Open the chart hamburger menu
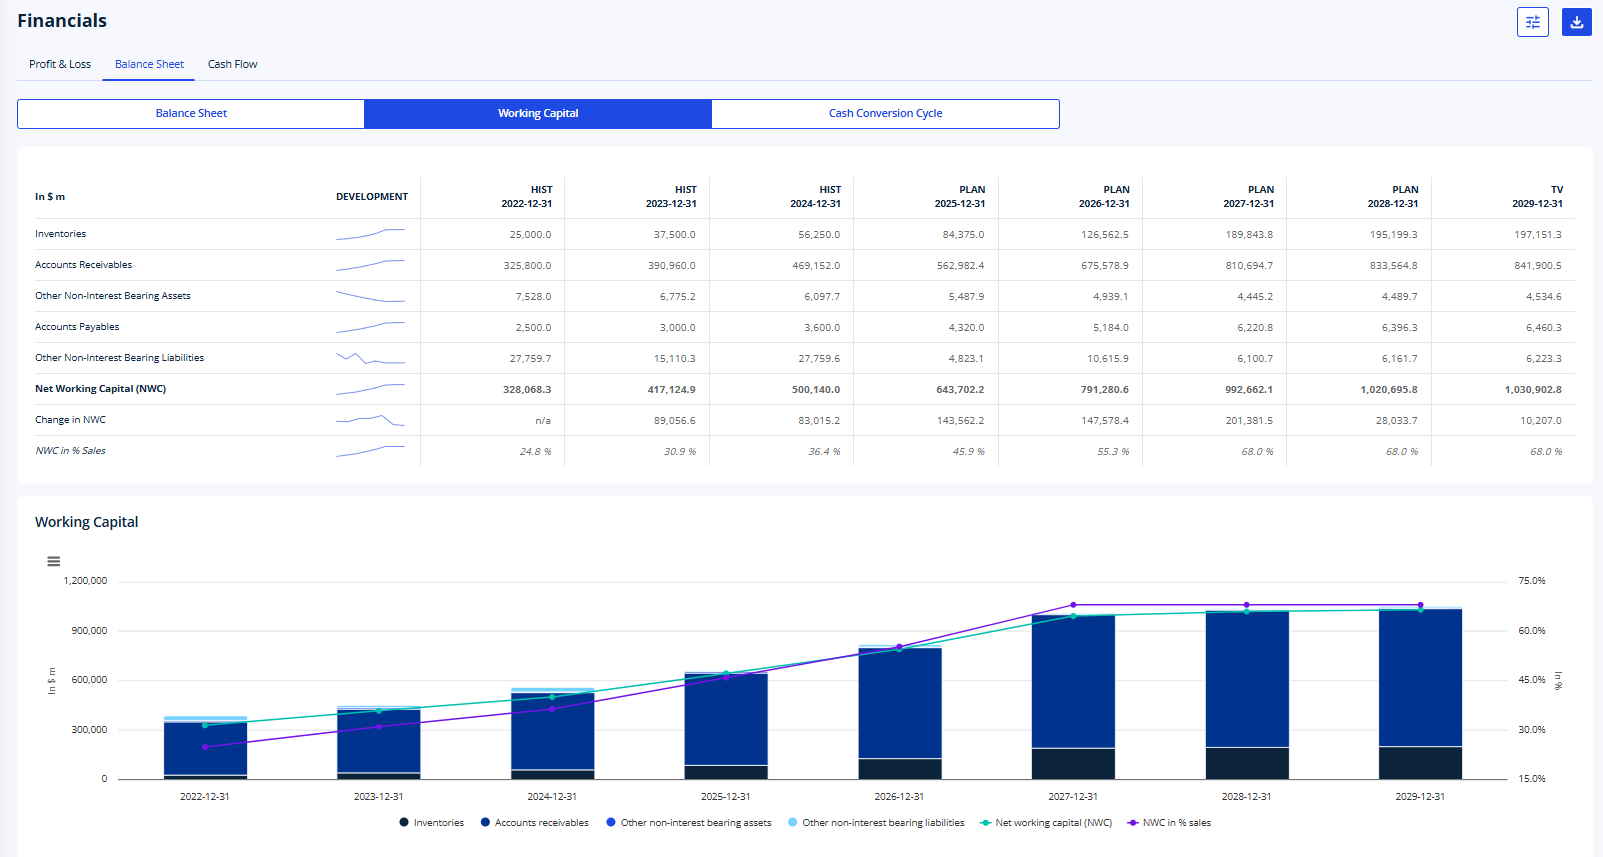 54,561
